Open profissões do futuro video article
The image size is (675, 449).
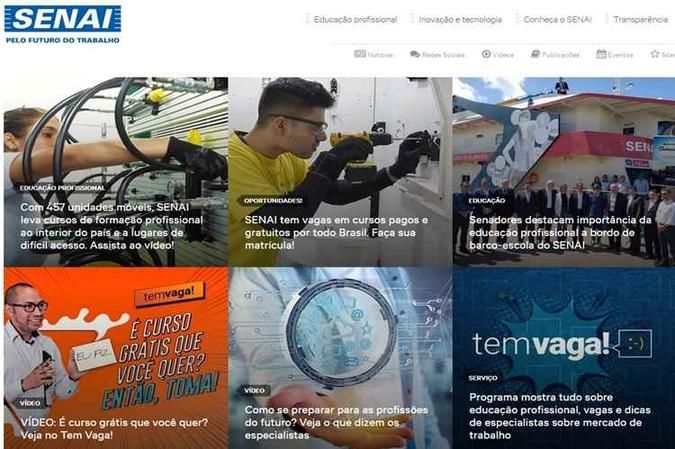(x=336, y=422)
